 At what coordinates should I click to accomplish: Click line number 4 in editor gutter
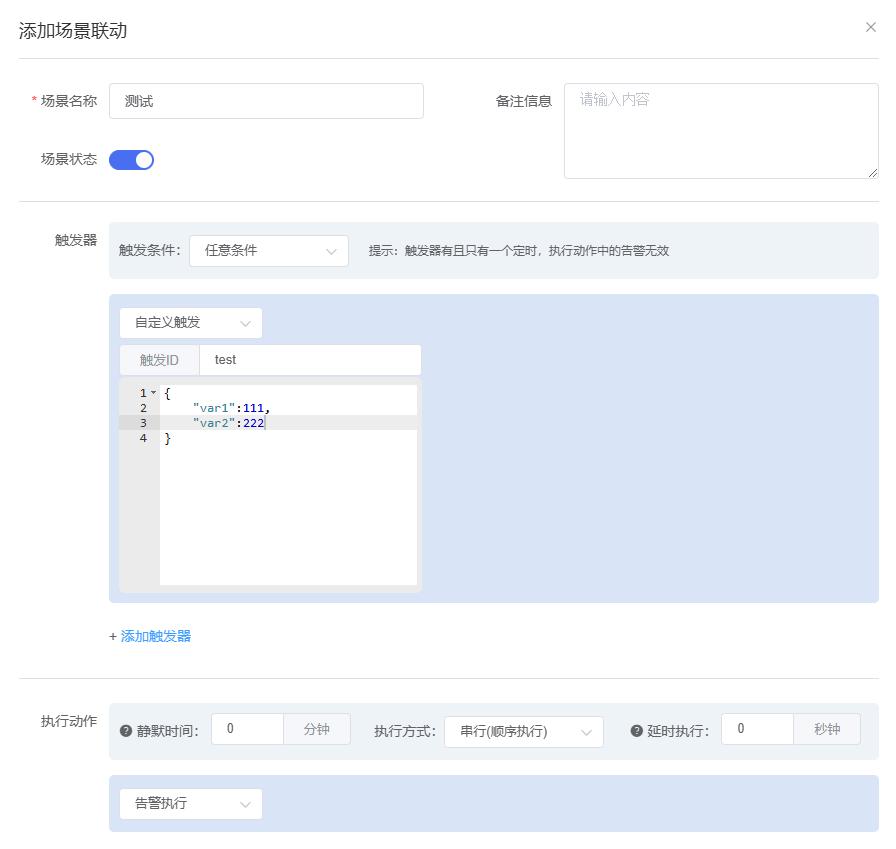coord(143,438)
